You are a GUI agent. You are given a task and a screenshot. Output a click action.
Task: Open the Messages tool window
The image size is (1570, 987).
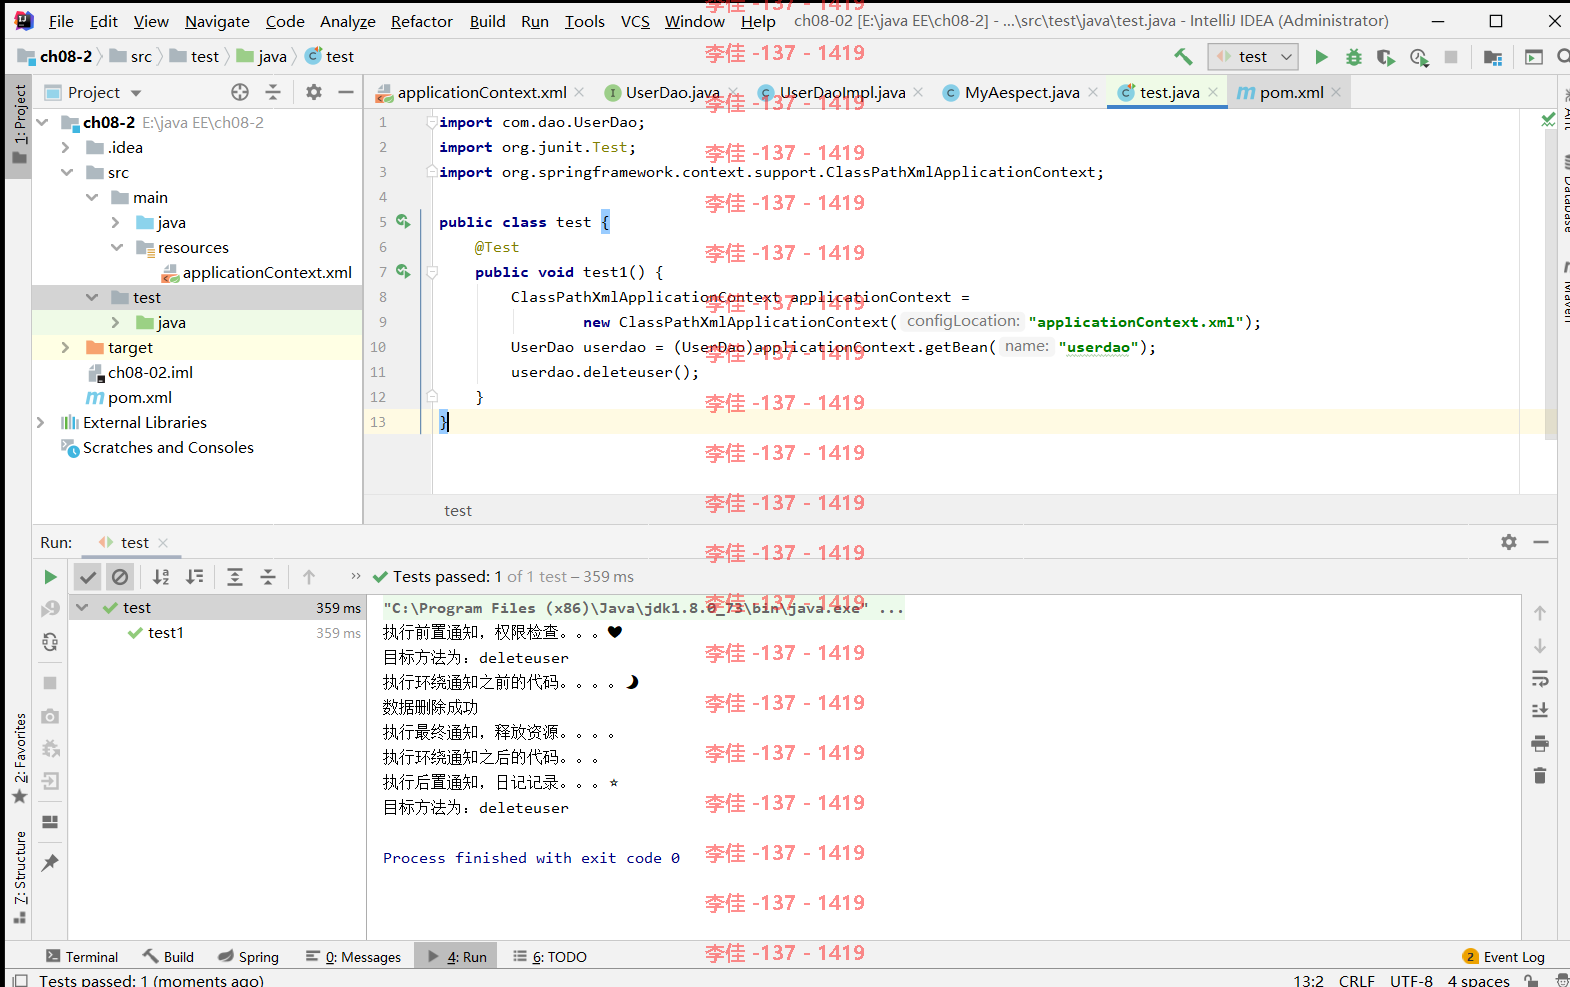(354, 957)
